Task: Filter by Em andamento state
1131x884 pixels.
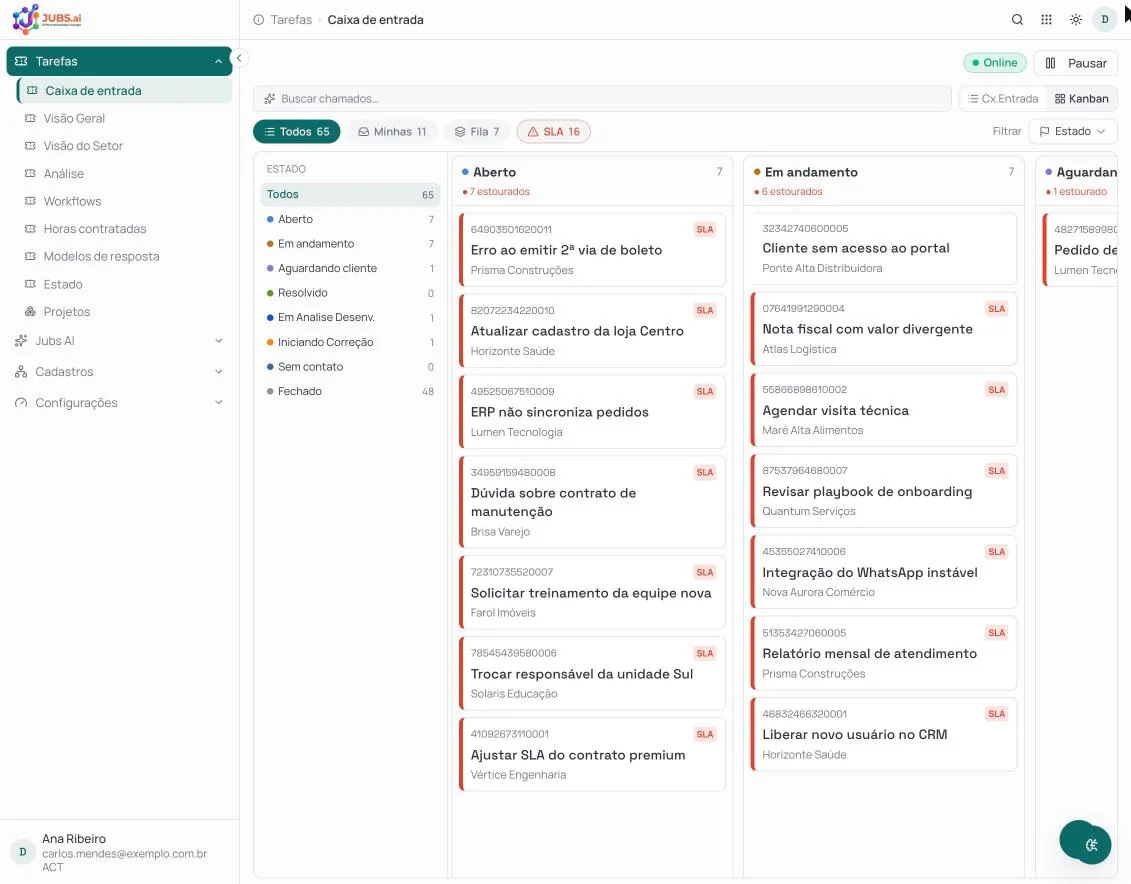Action: coord(350,244)
